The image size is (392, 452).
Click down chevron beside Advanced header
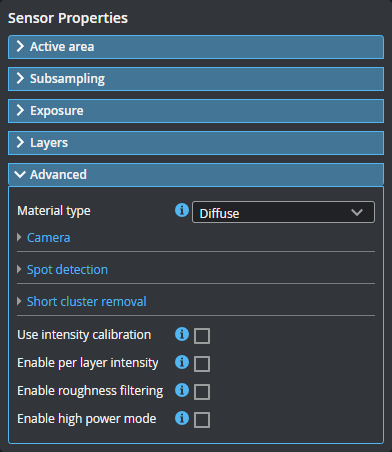(20, 174)
